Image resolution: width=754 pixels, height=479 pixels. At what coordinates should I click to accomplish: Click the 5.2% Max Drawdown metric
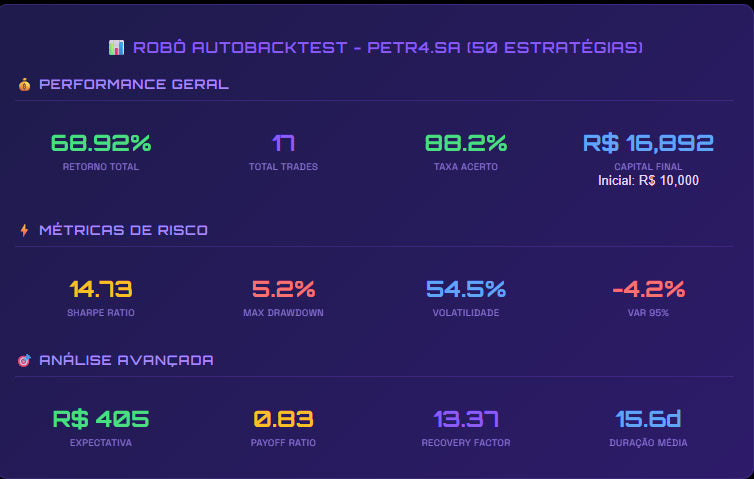[283, 289]
